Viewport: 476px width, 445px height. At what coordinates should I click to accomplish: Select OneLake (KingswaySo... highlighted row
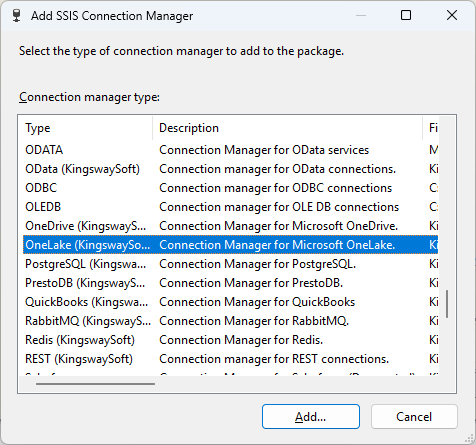(x=230, y=245)
